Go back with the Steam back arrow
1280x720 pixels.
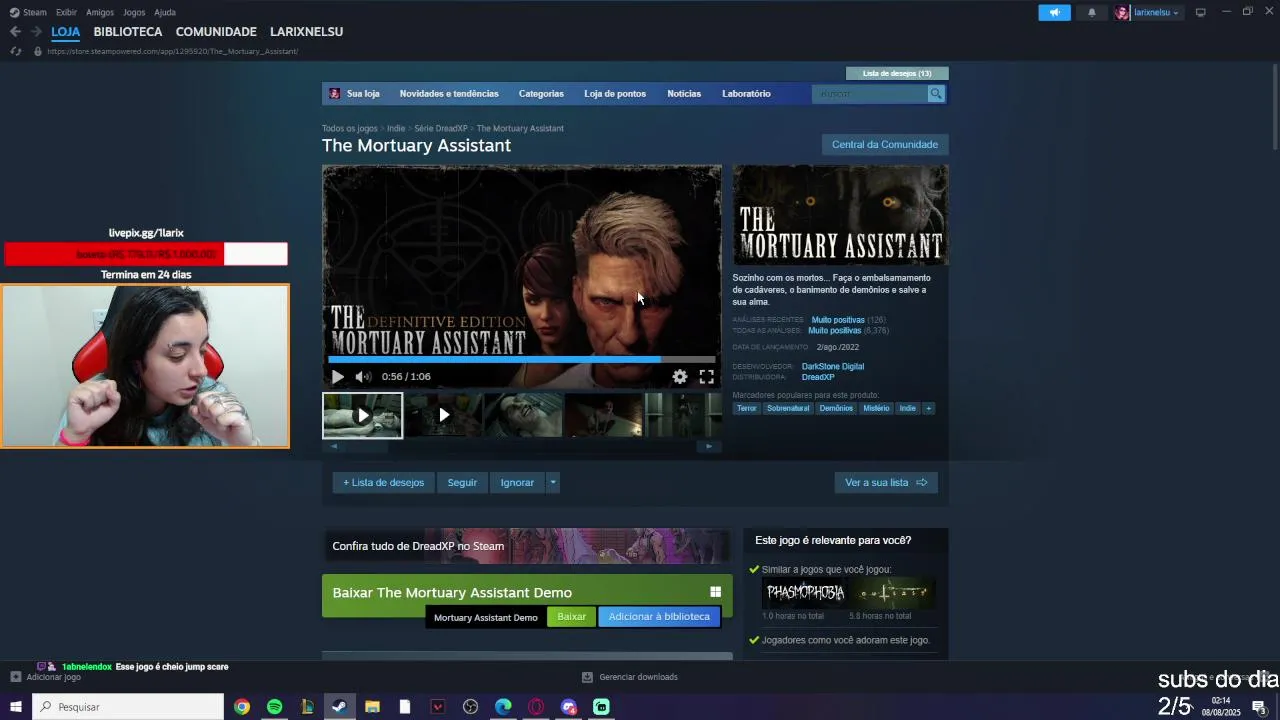tap(15, 32)
